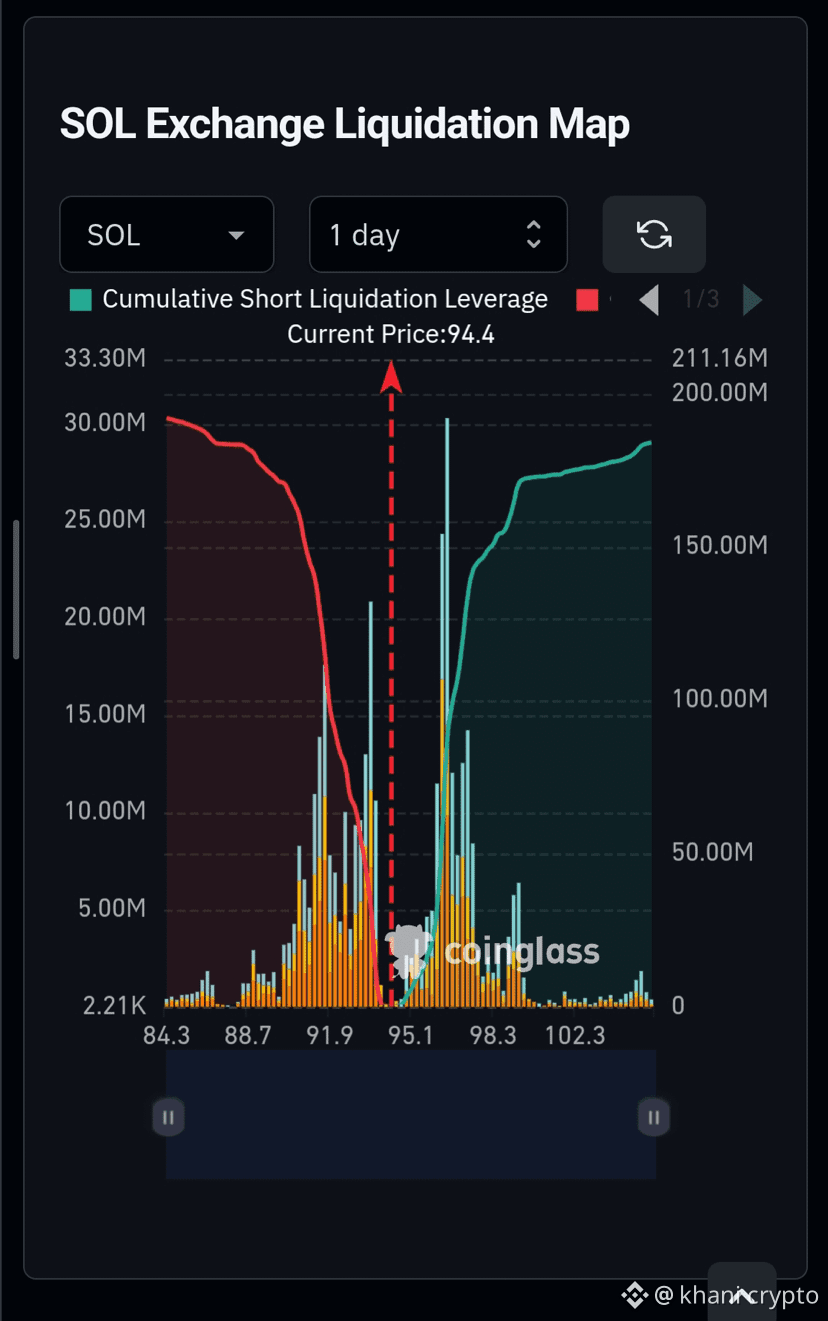The height and width of the screenshot is (1321, 828).
Task: Click the 211.16M right axis label
Action: click(x=720, y=358)
